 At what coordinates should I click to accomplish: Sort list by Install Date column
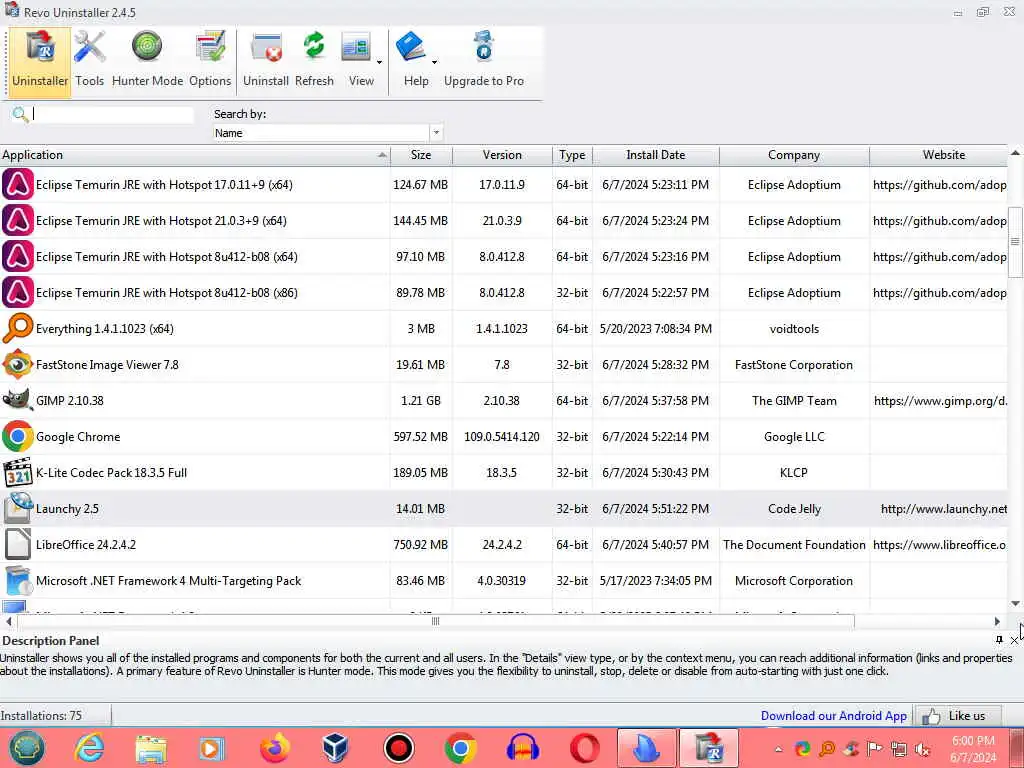(656, 155)
